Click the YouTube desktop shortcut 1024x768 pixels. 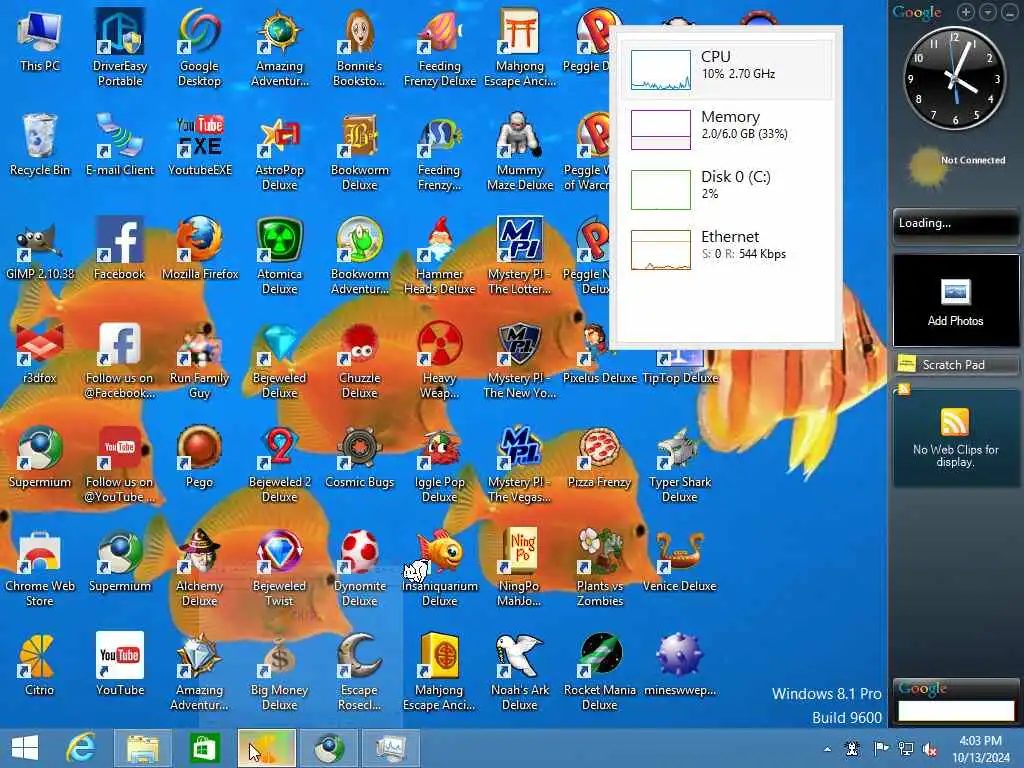pos(120,665)
